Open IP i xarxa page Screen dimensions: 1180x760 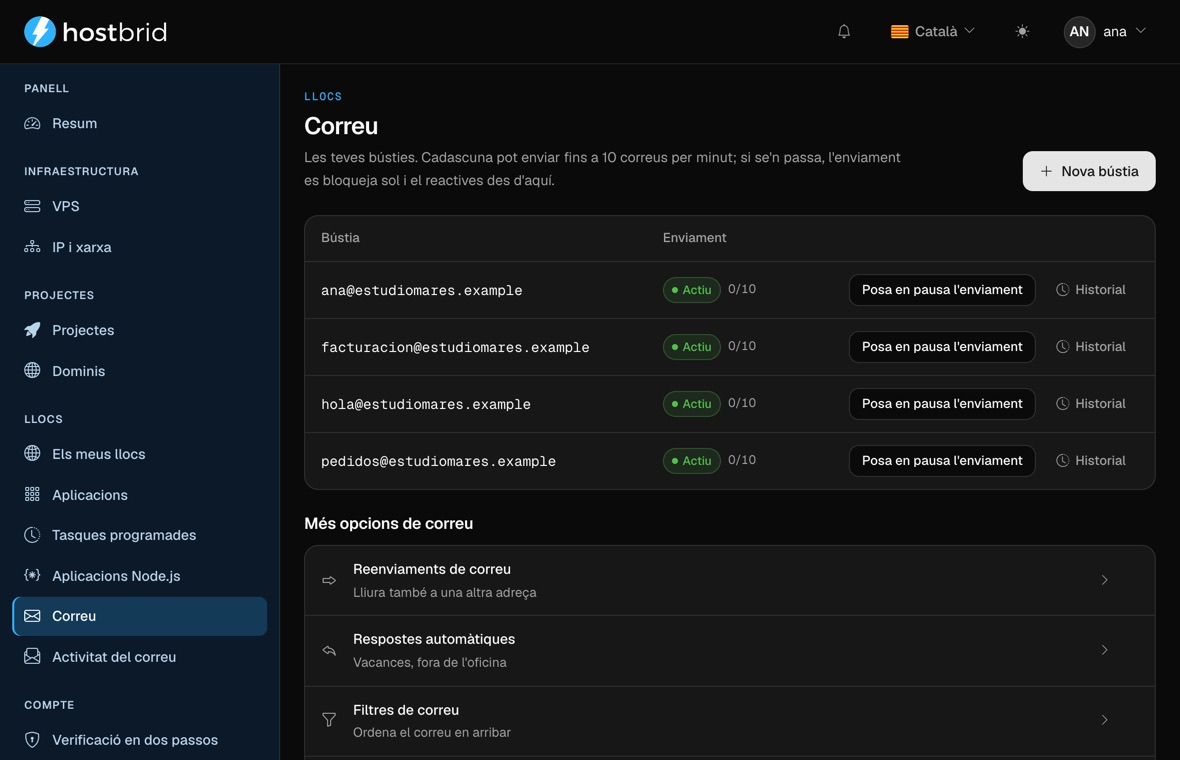tap(140, 247)
